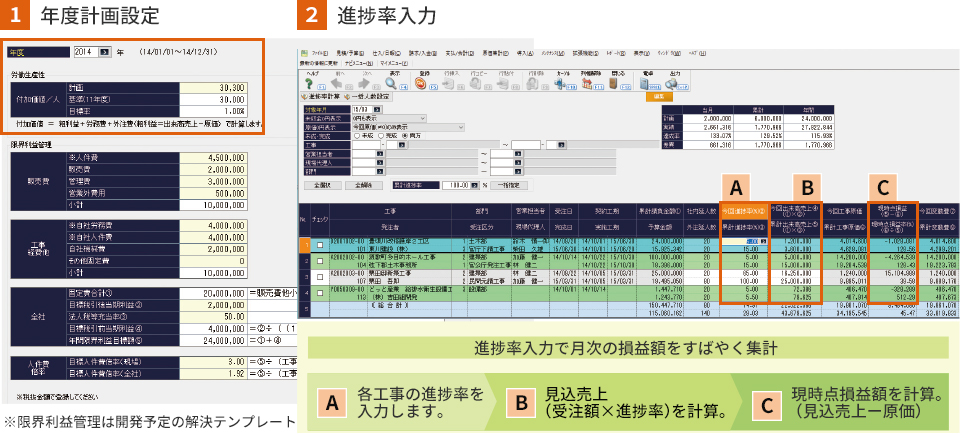The width and height of the screenshot is (960, 434).
Task: Click the first 現場代理人 lookup arrow button
Action: 380,163
